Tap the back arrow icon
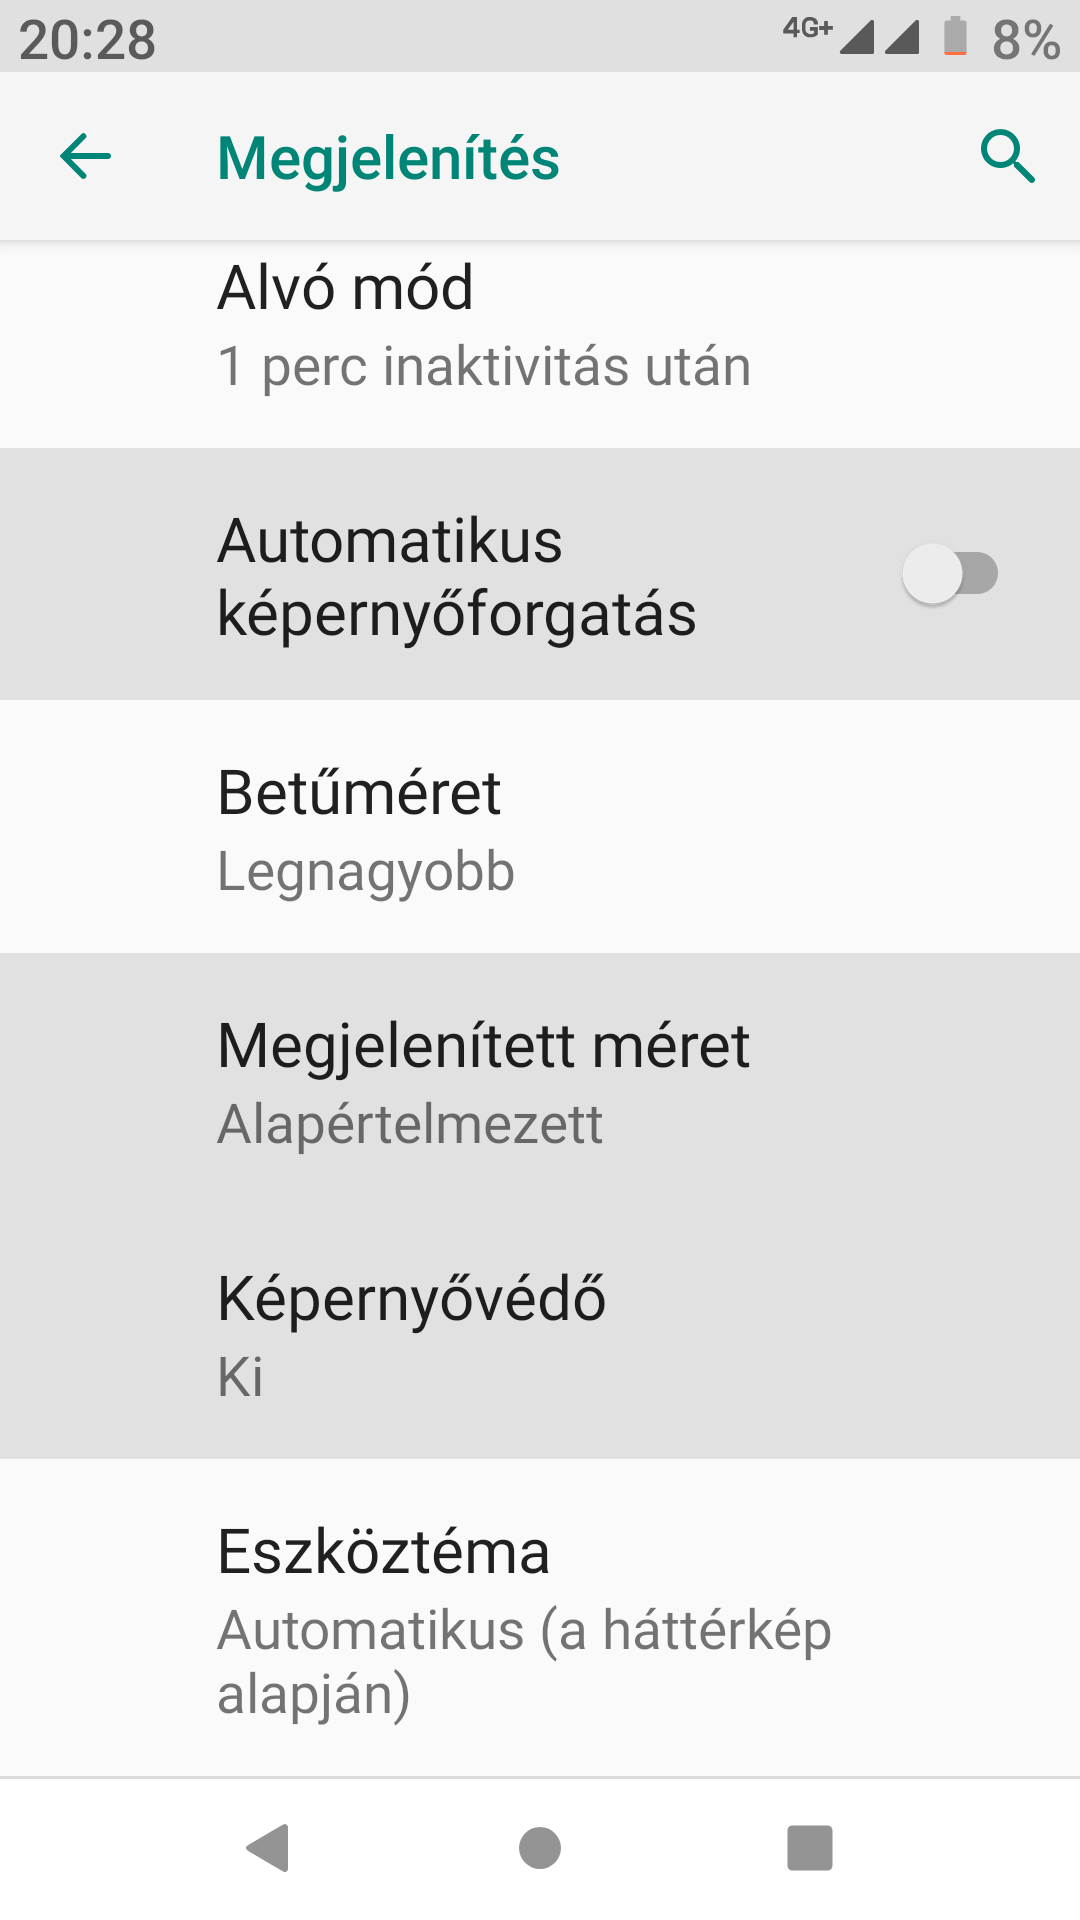The width and height of the screenshot is (1080, 1920). (x=85, y=157)
